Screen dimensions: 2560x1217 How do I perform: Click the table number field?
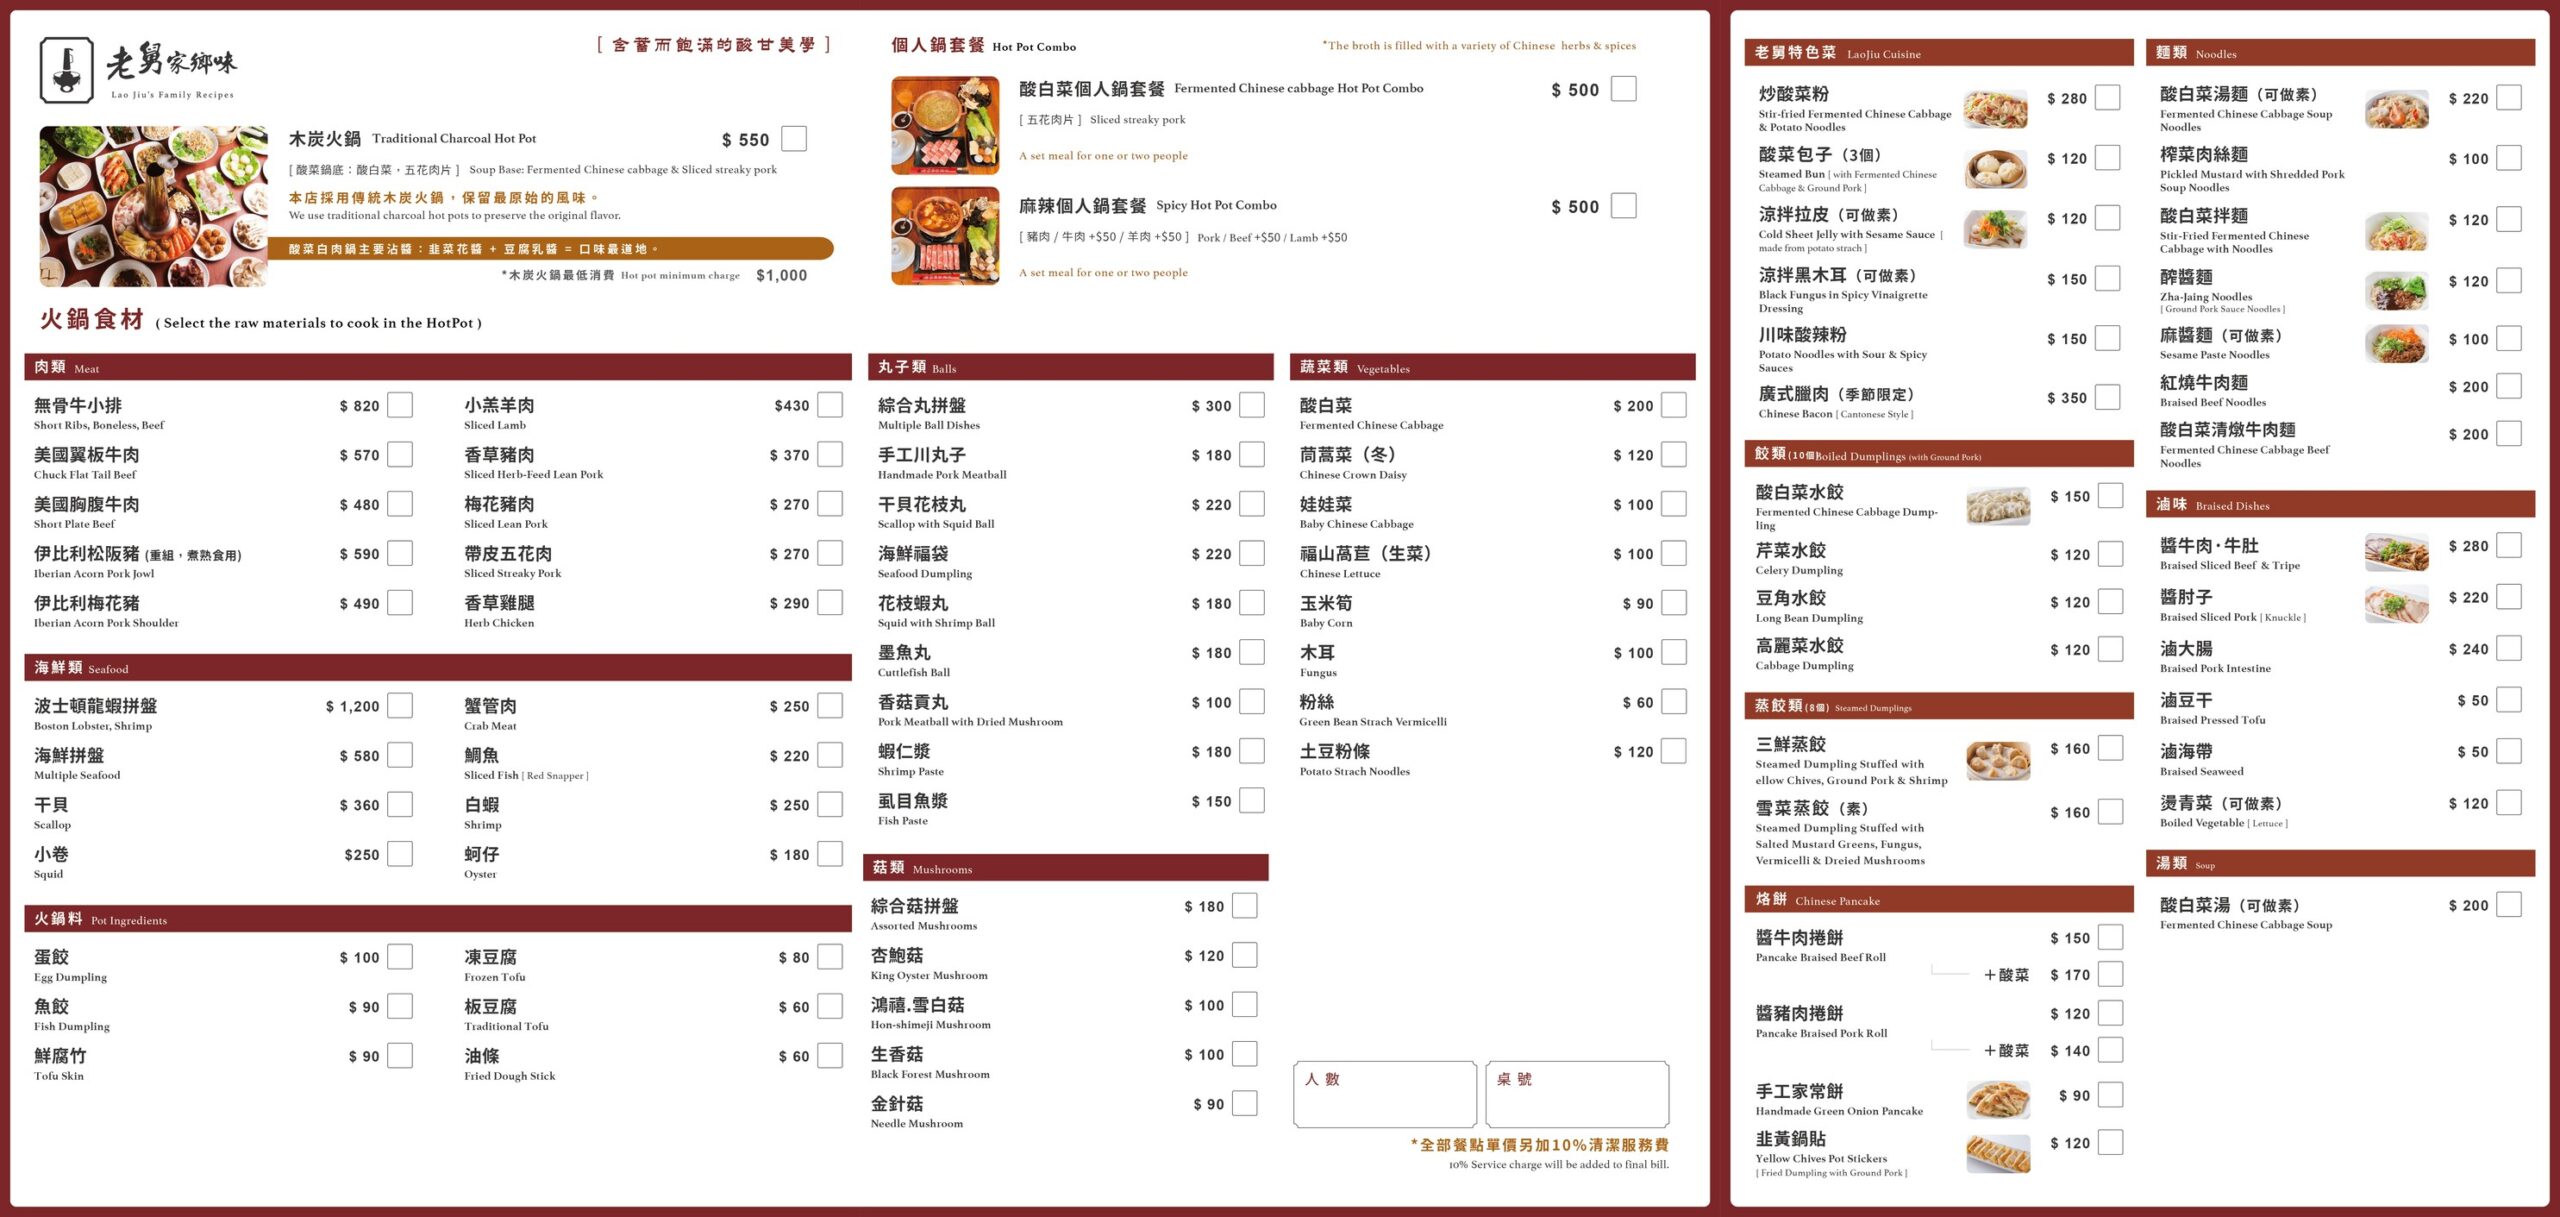(x=1577, y=1094)
